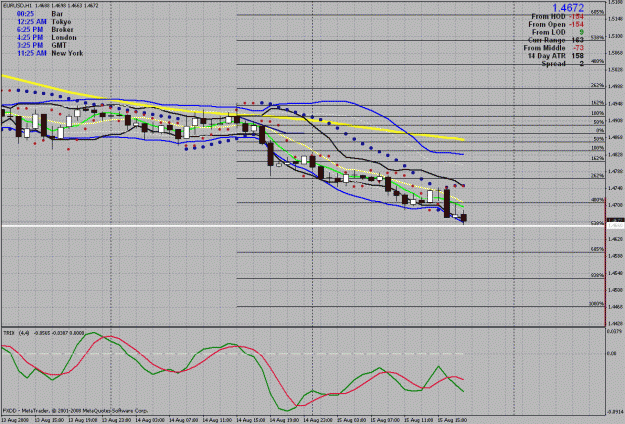Screen dimensions: 625x424
Task: Click the "13 Aug 23:00" time axis label
Action: point(116,420)
